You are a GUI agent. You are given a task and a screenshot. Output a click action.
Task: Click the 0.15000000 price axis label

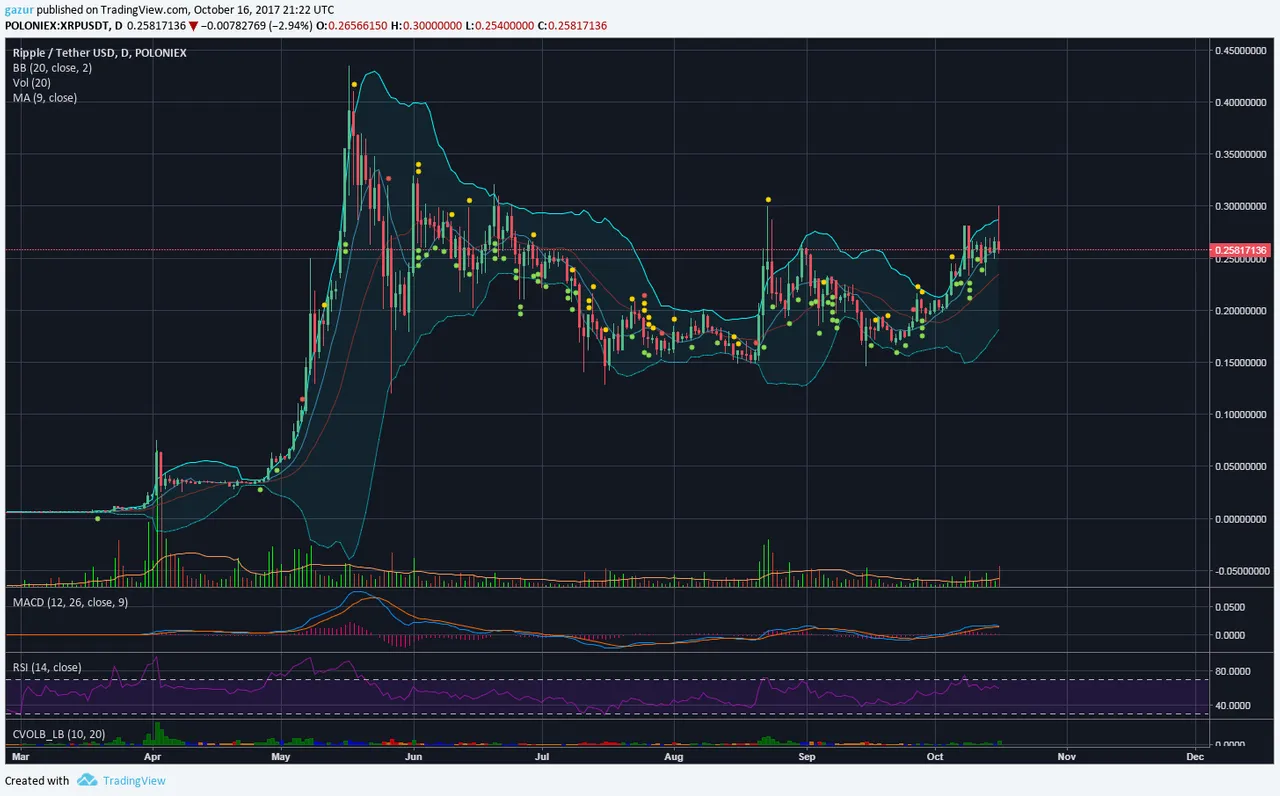tap(1243, 362)
